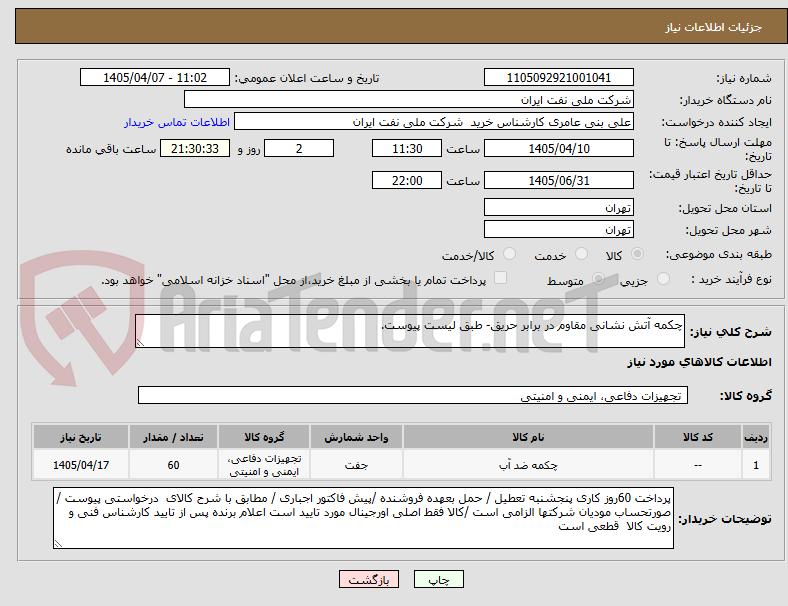Click the resize handle of description textarea
788x606 pixels.
(140, 343)
